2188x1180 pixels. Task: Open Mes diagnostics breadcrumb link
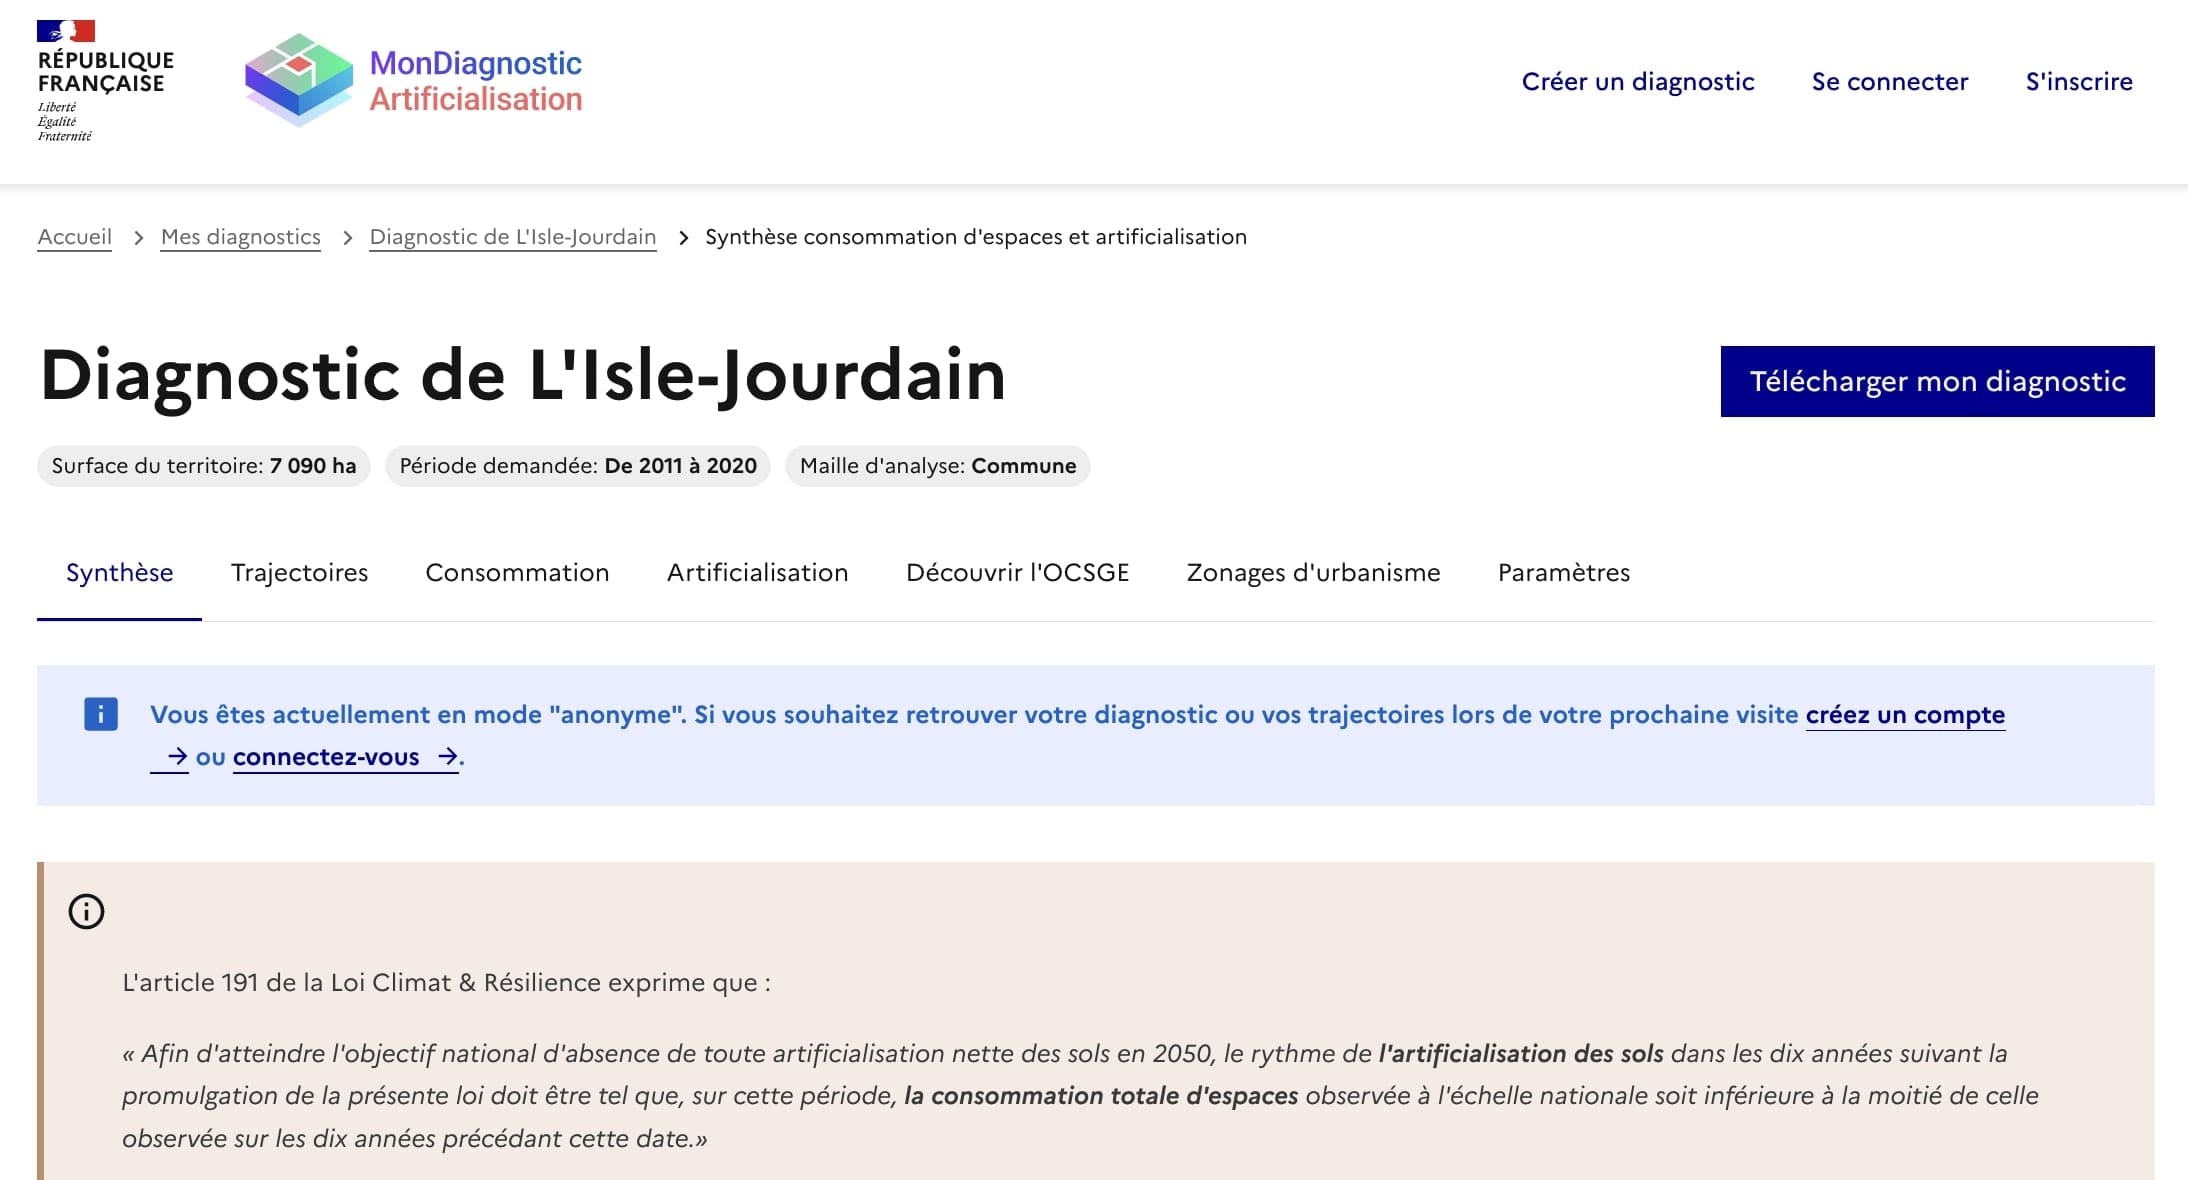tap(241, 237)
